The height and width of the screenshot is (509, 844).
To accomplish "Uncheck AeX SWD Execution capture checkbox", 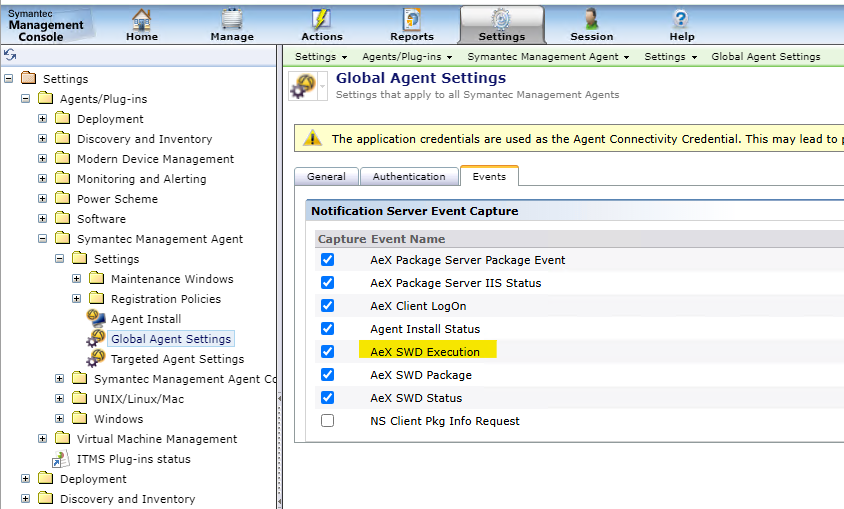I will [x=327, y=352].
